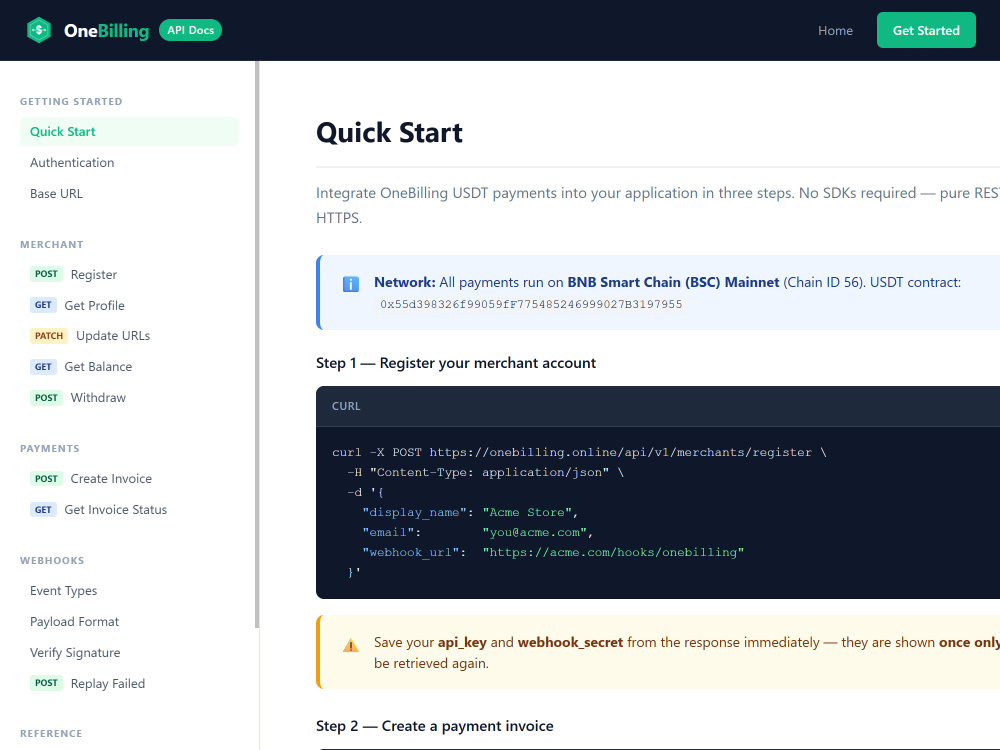The width and height of the screenshot is (1000, 750).
Task: Open the PATCH Update URLs endpoint
Action: pyautogui.click(x=129, y=335)
